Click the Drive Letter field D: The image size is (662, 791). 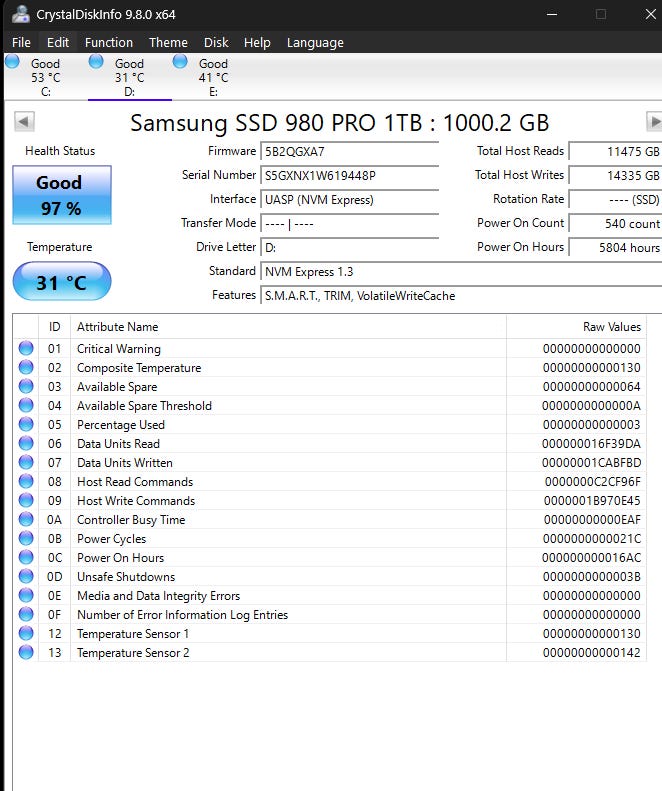click(350, 248)
